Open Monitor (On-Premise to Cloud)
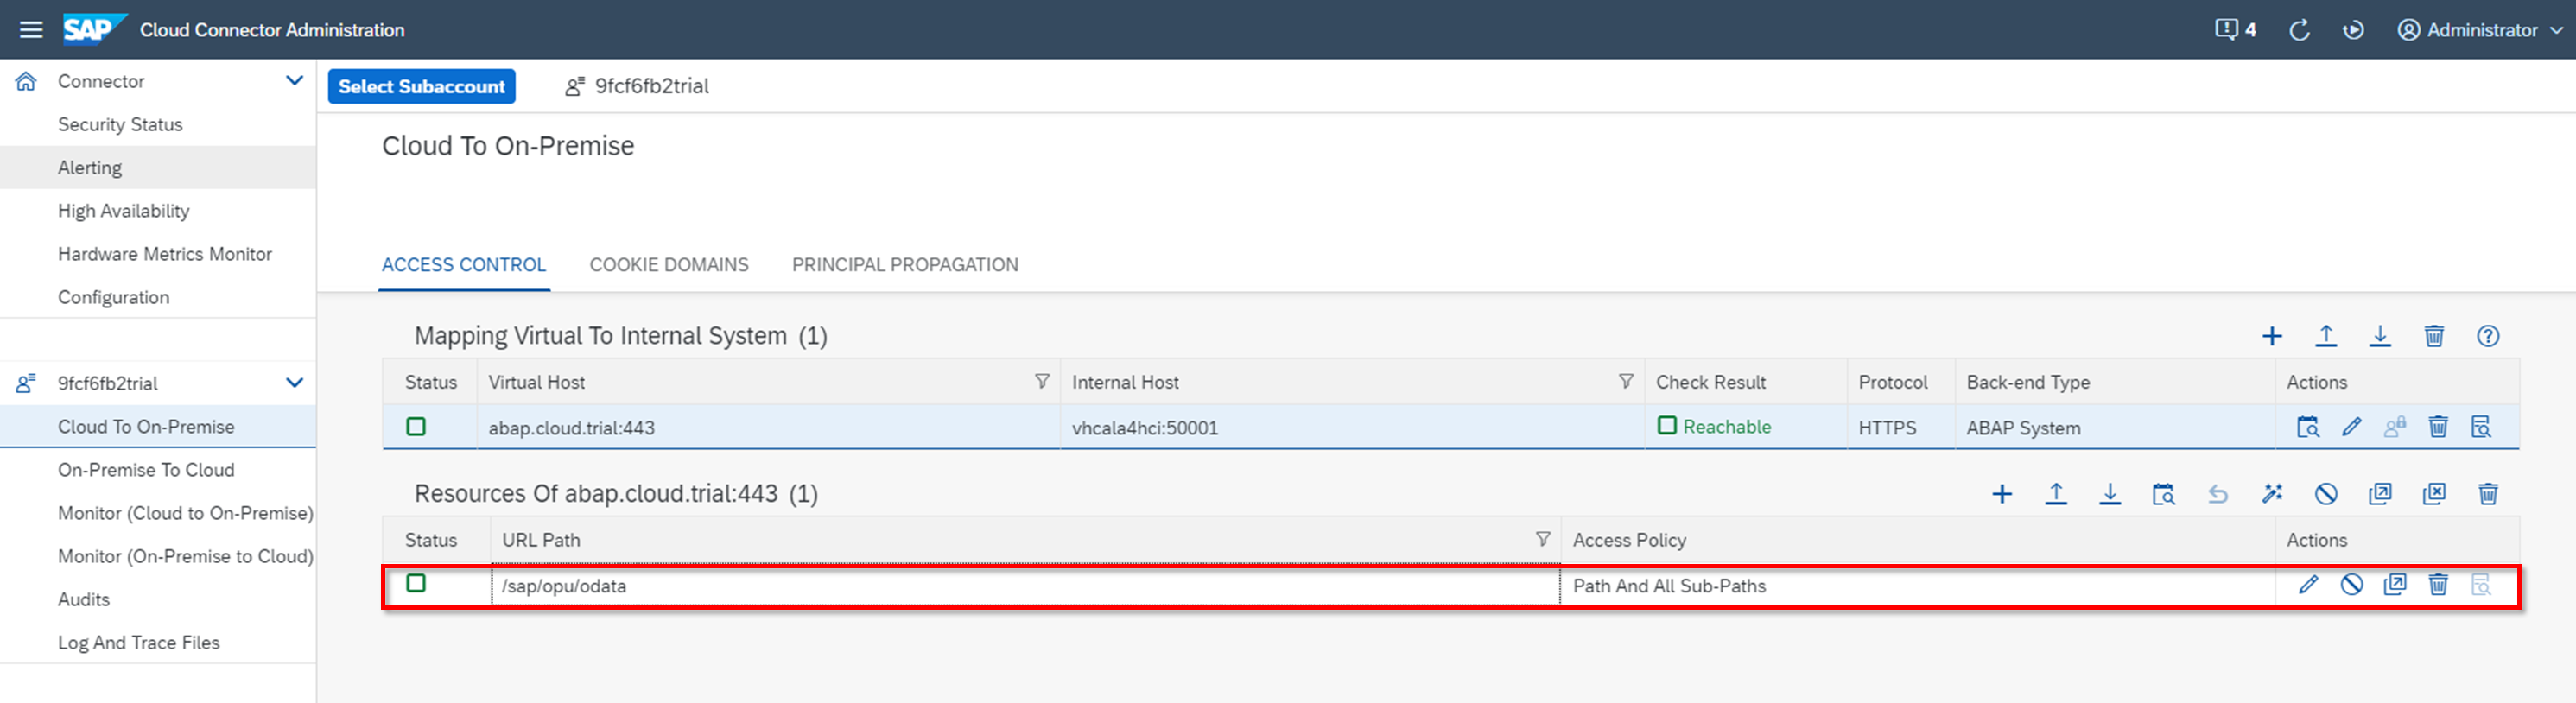Image resolution: width=2576 pixels, height=703 pixels. point(185,555)
